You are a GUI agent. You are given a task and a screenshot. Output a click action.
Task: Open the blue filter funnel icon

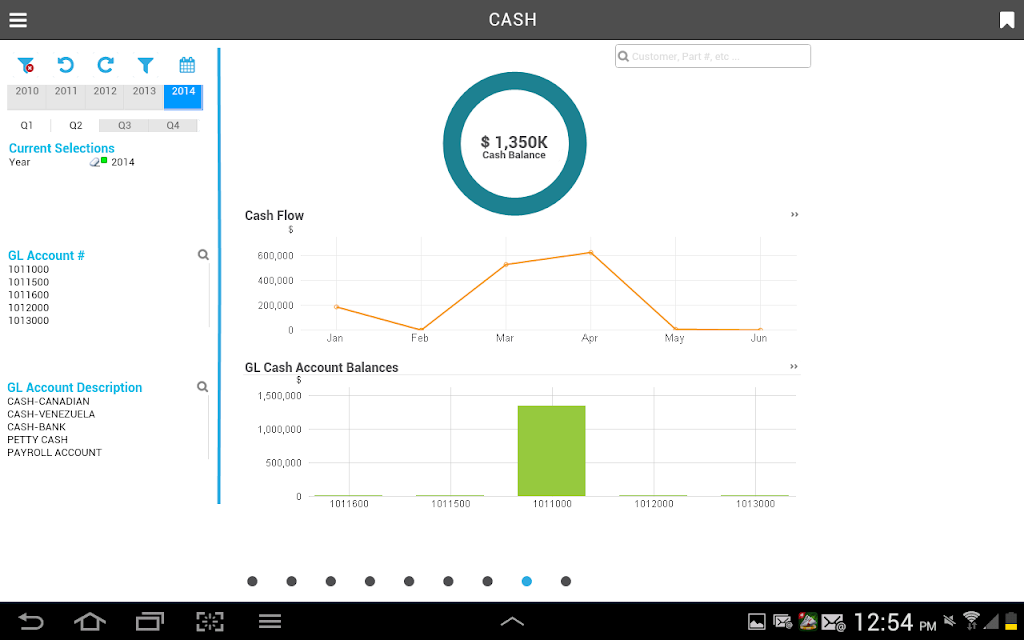tap(146, 65)
